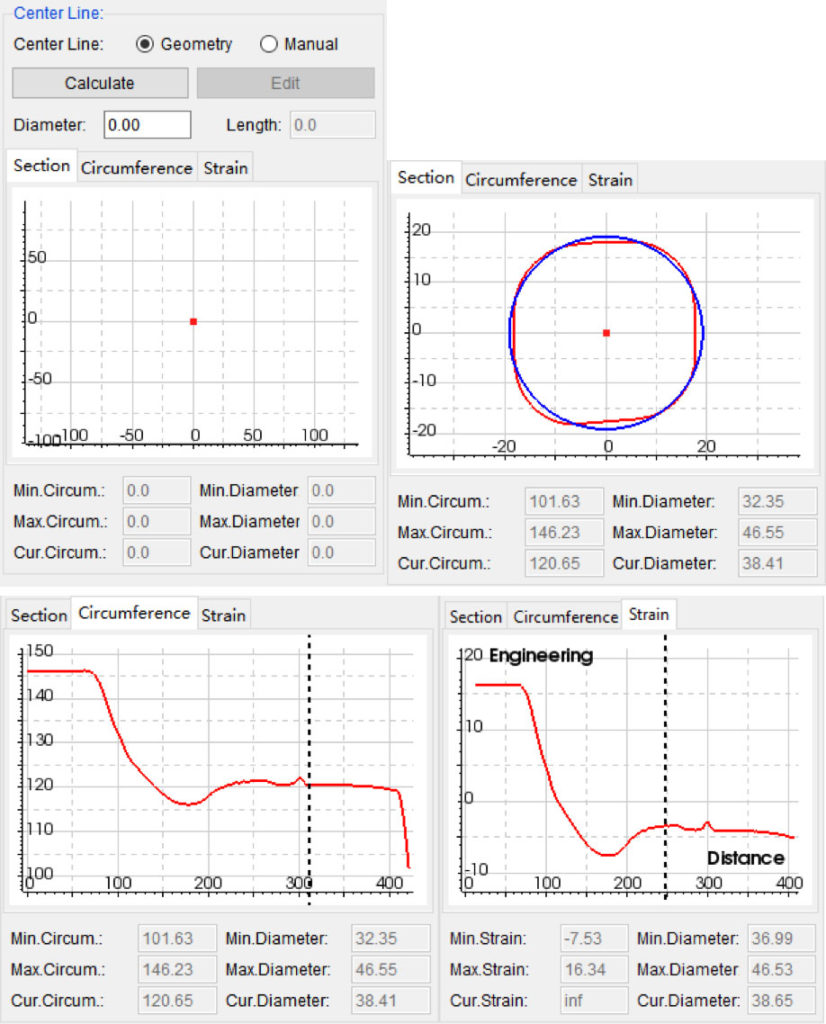Switch to Circumference tab in top-left panel
This screenshot has height=1024, width=826.
[136, 168]
